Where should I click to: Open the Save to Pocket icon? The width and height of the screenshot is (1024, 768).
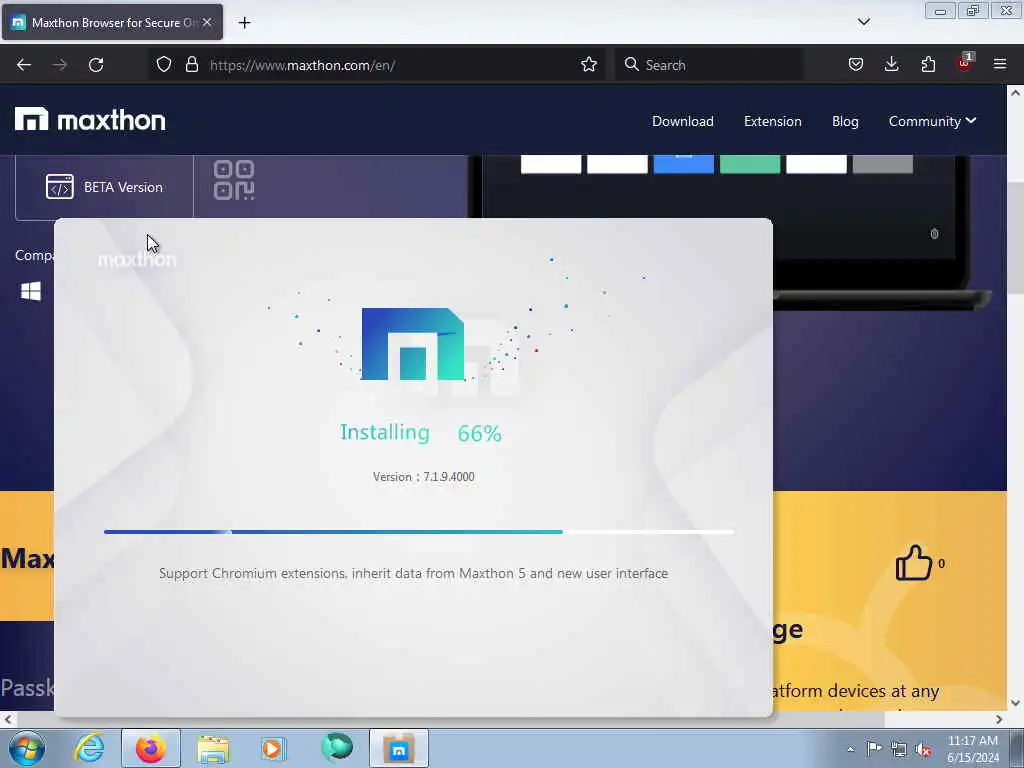[856, 65]
